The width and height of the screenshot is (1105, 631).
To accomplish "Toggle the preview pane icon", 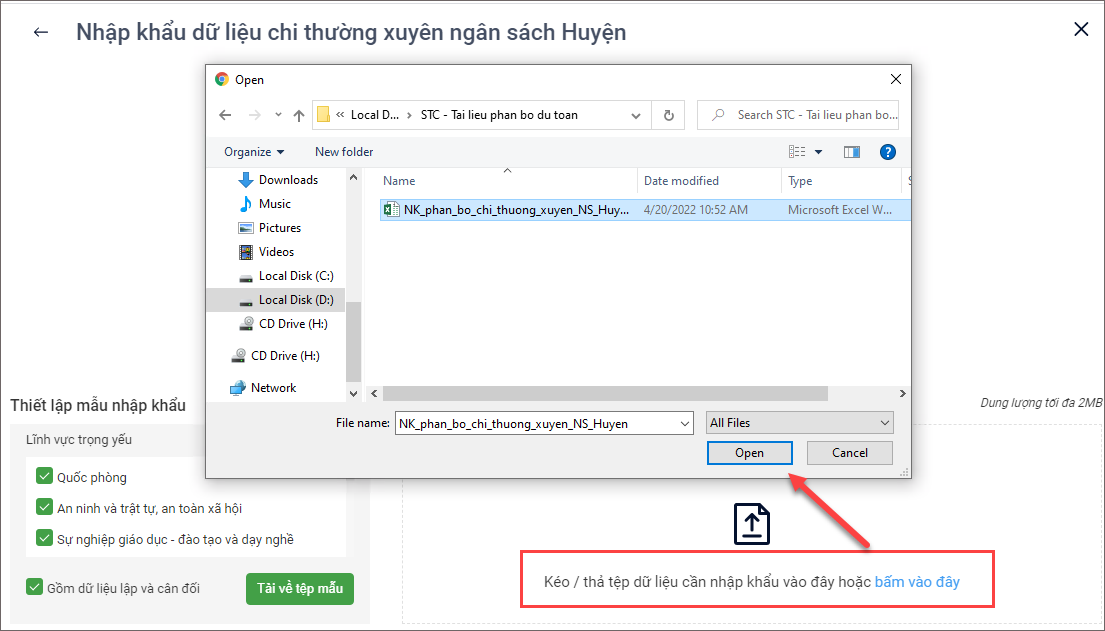I will coord(852,152).
